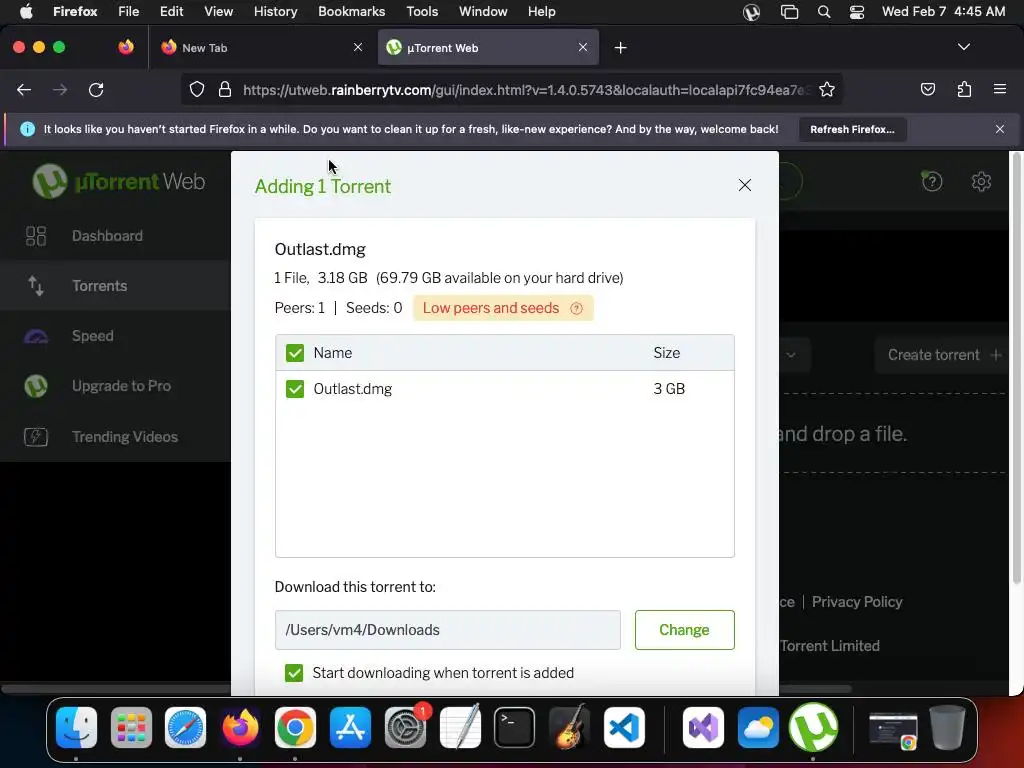1024x768 pixels.
Task: Open System Settings from the Dock
Action: coord(405,727)
